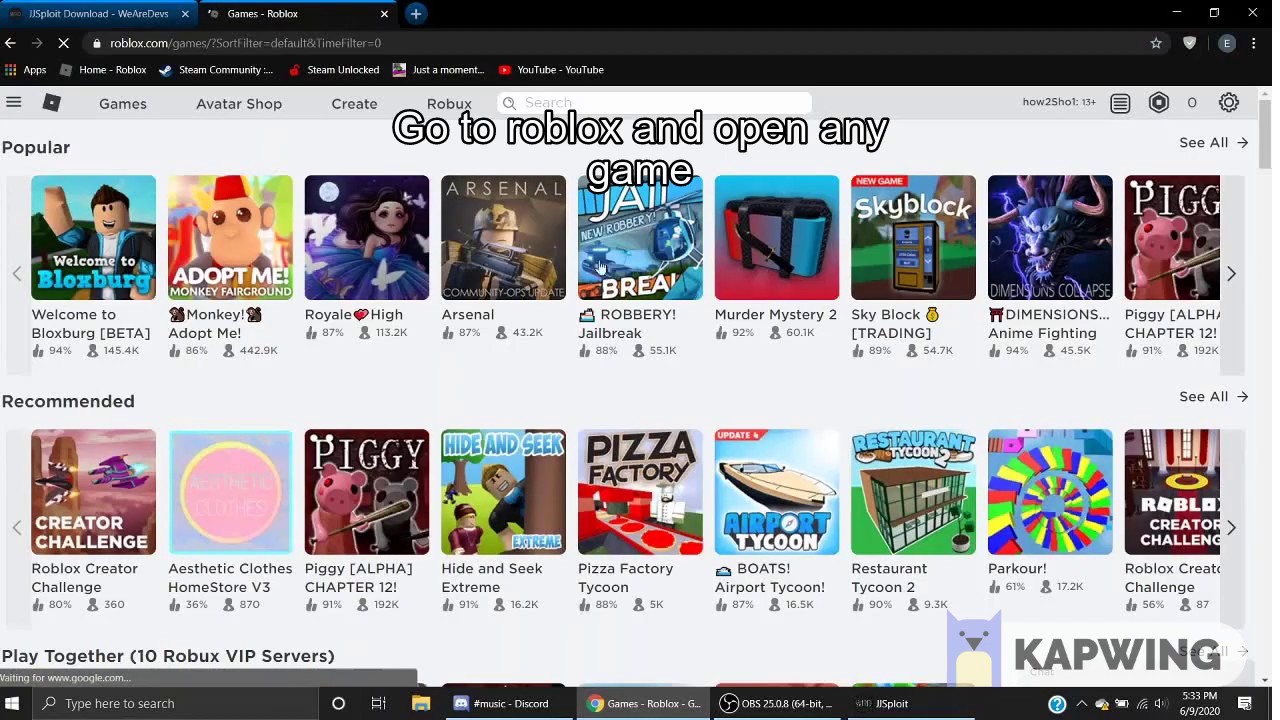Open Skyblock game thumbnail
The image size is (1280, 720).
[x=913, y=237]
